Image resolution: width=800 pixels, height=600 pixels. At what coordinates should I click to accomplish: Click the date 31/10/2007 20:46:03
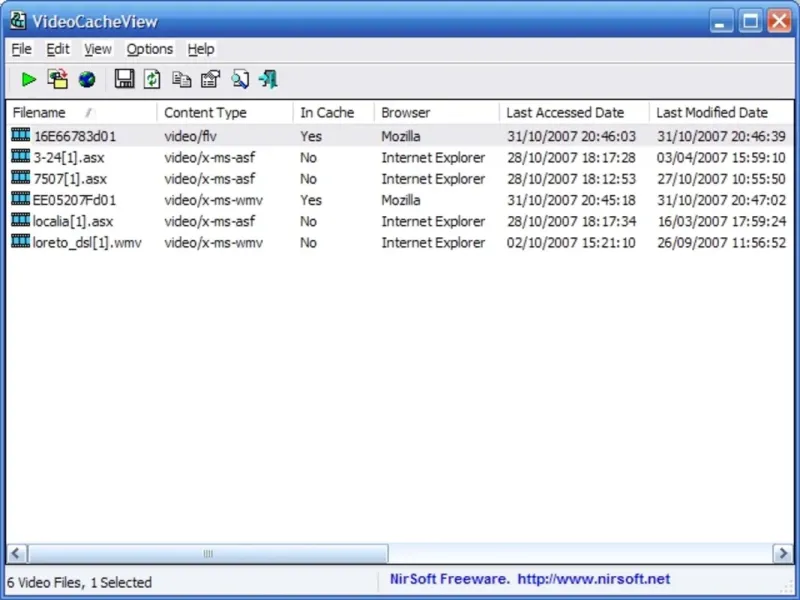tap(571, 136)
